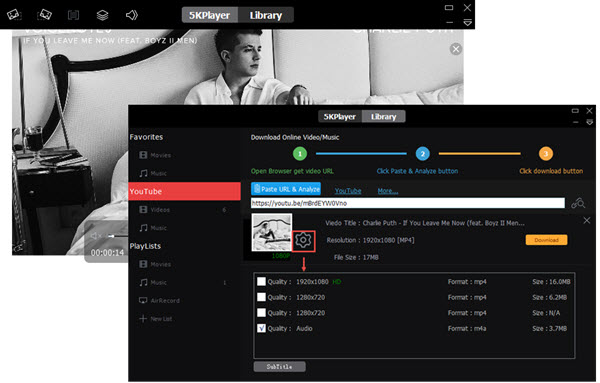The image size is (600, 383).
Task: Click the video URL input field
Action: (408, 203)
